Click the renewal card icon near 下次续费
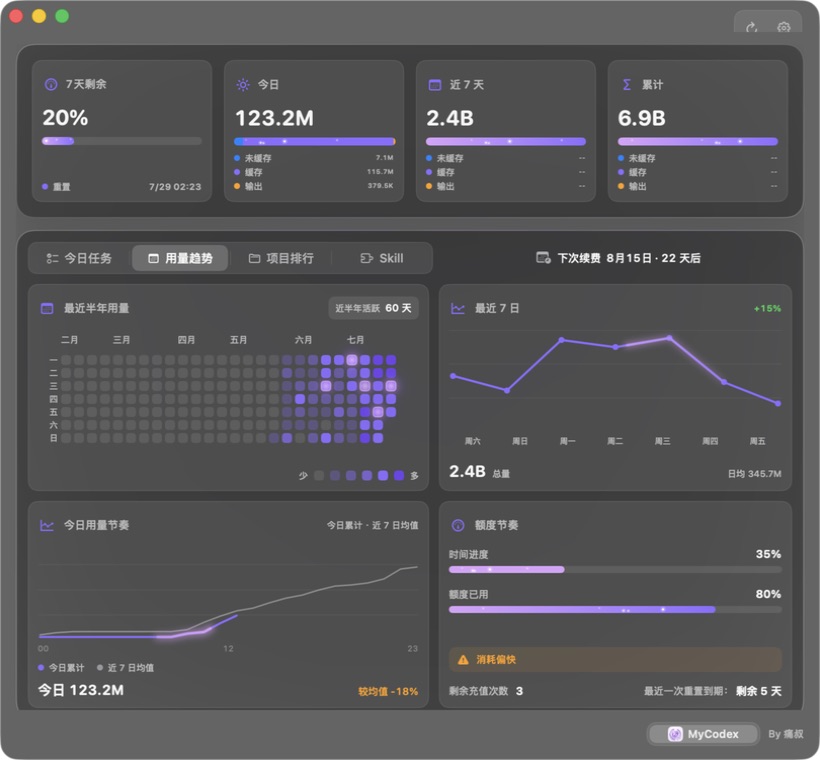Image resolution: width=820 pixels, height=760 pixels. click(x=543, y=258)
